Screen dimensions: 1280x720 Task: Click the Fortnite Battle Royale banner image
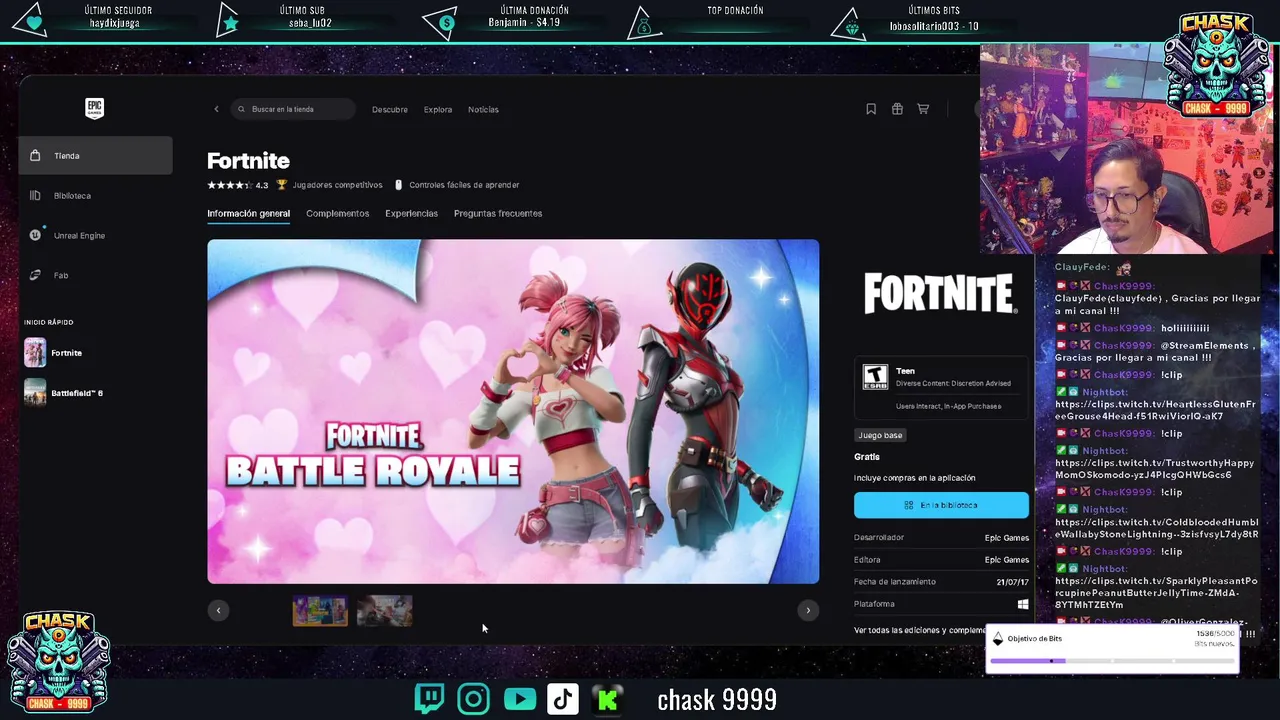(513, 411)
